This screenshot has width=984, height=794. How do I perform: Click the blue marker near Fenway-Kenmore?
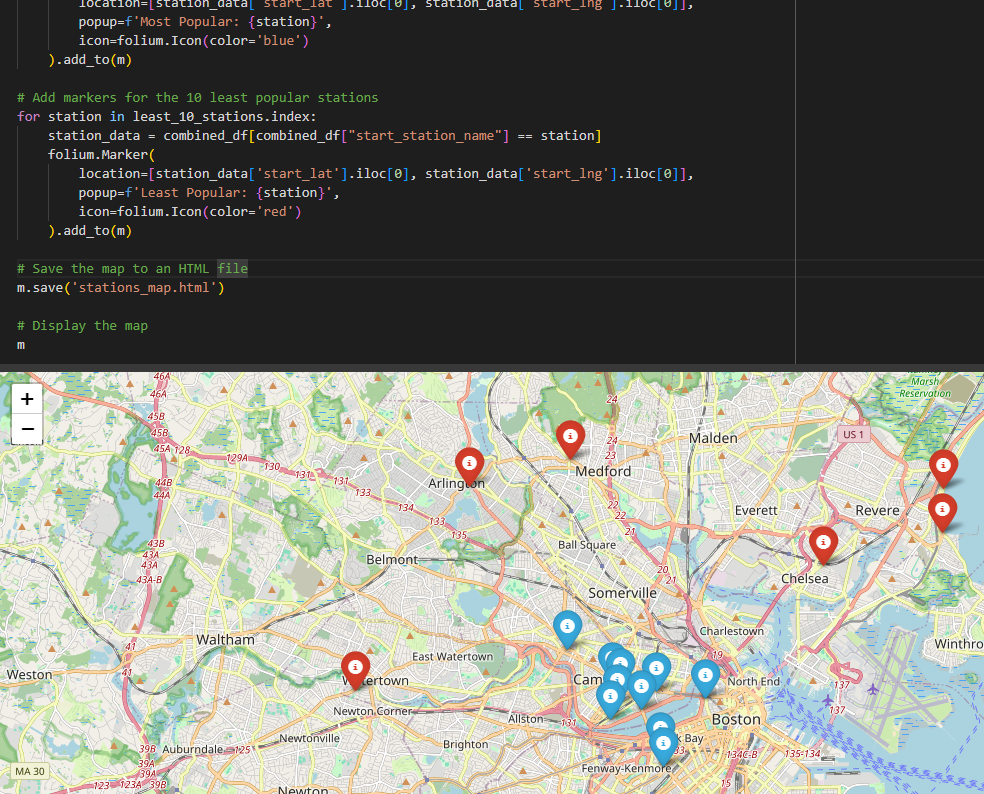tap(663, 743)
